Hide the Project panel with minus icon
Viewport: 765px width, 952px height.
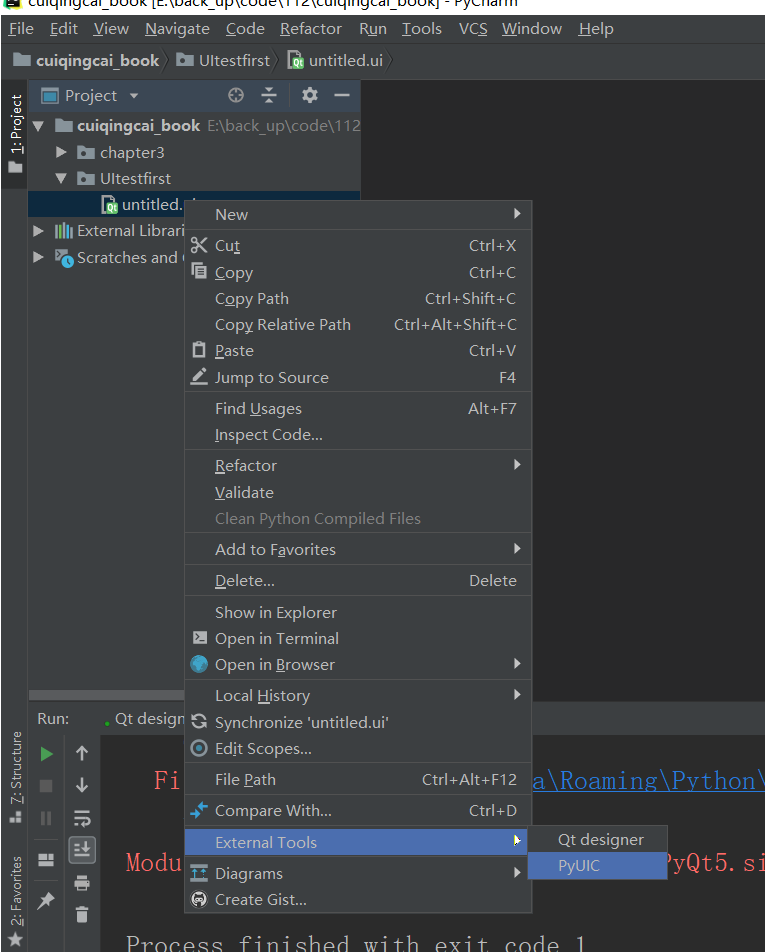(342, 95)
